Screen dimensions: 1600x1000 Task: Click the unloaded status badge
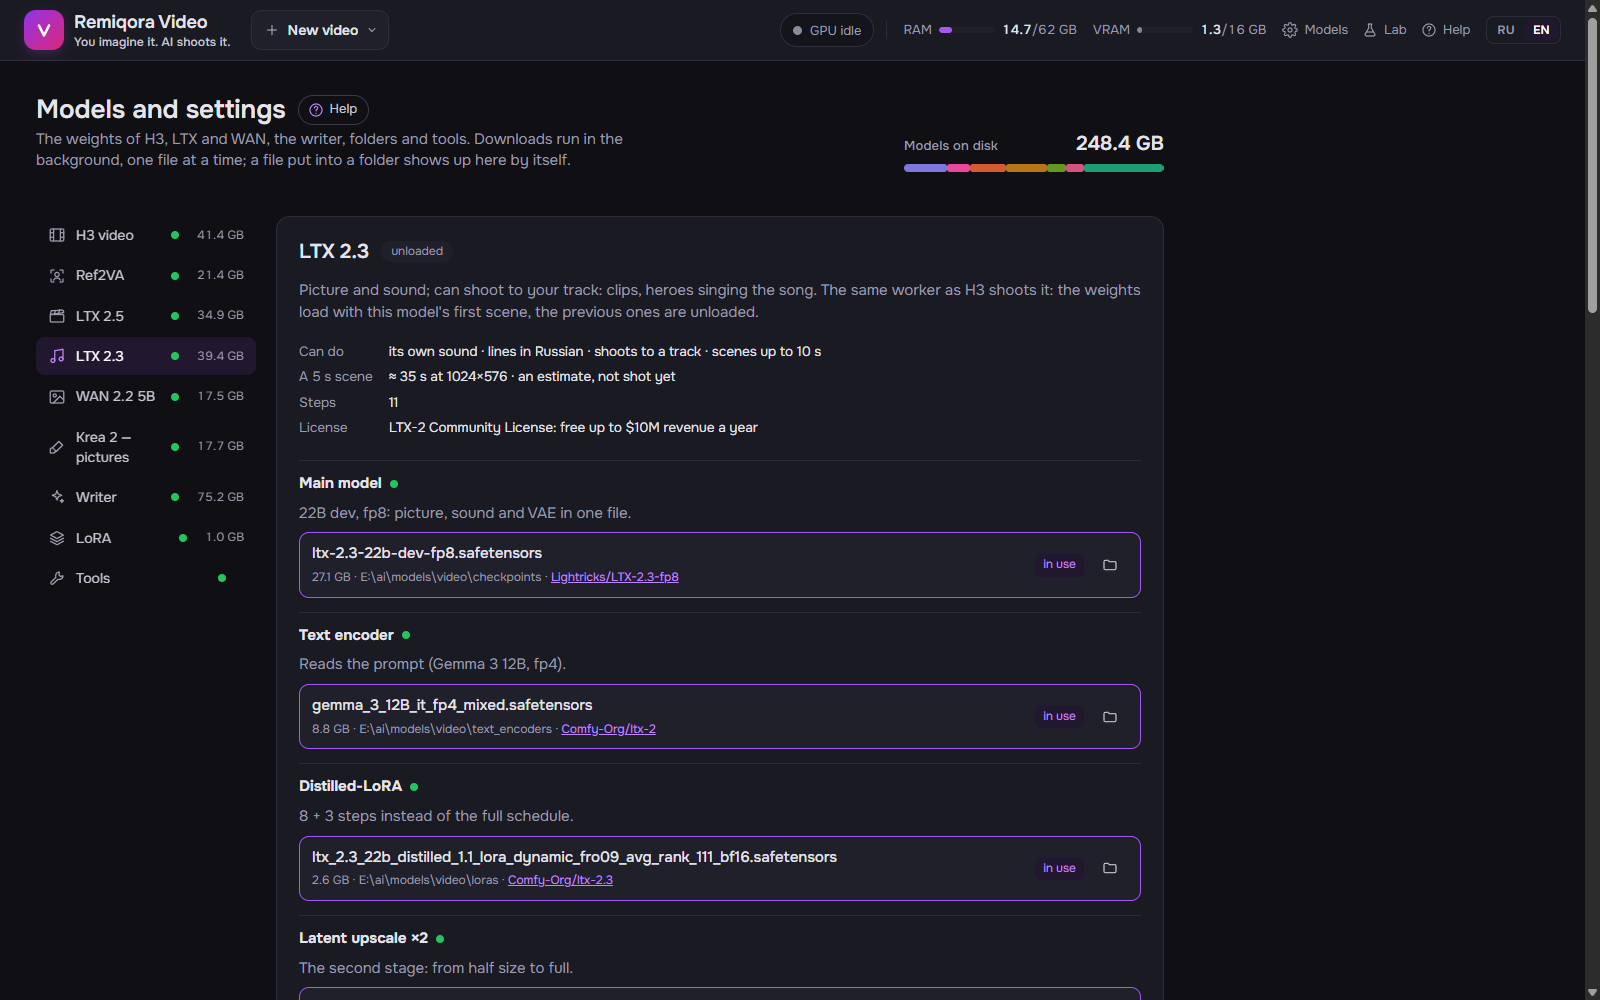click(417, 251)
